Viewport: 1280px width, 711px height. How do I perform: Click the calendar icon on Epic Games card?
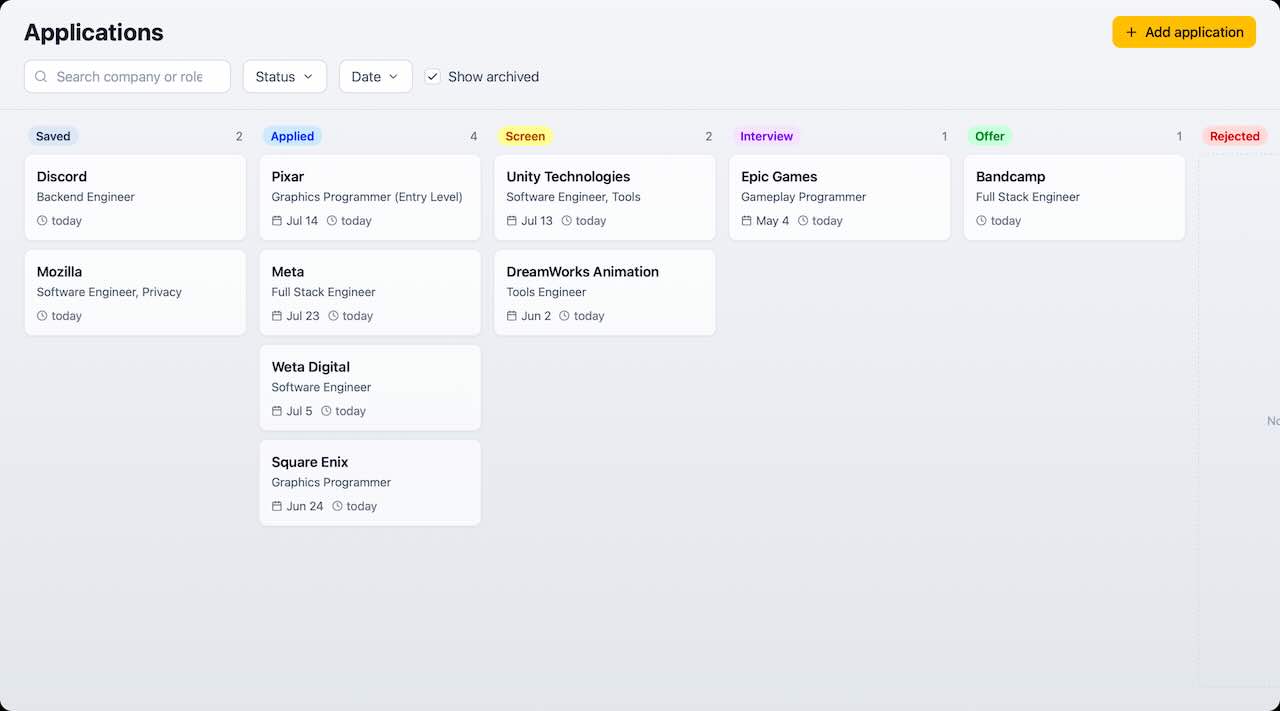[747, 221]
